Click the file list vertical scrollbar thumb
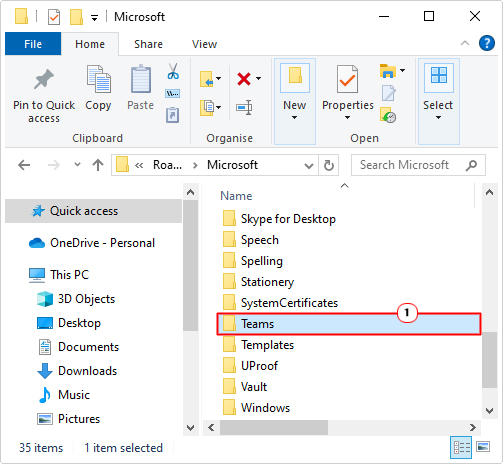Viewport: 503px width, 464px height. [x=489, y=360]
